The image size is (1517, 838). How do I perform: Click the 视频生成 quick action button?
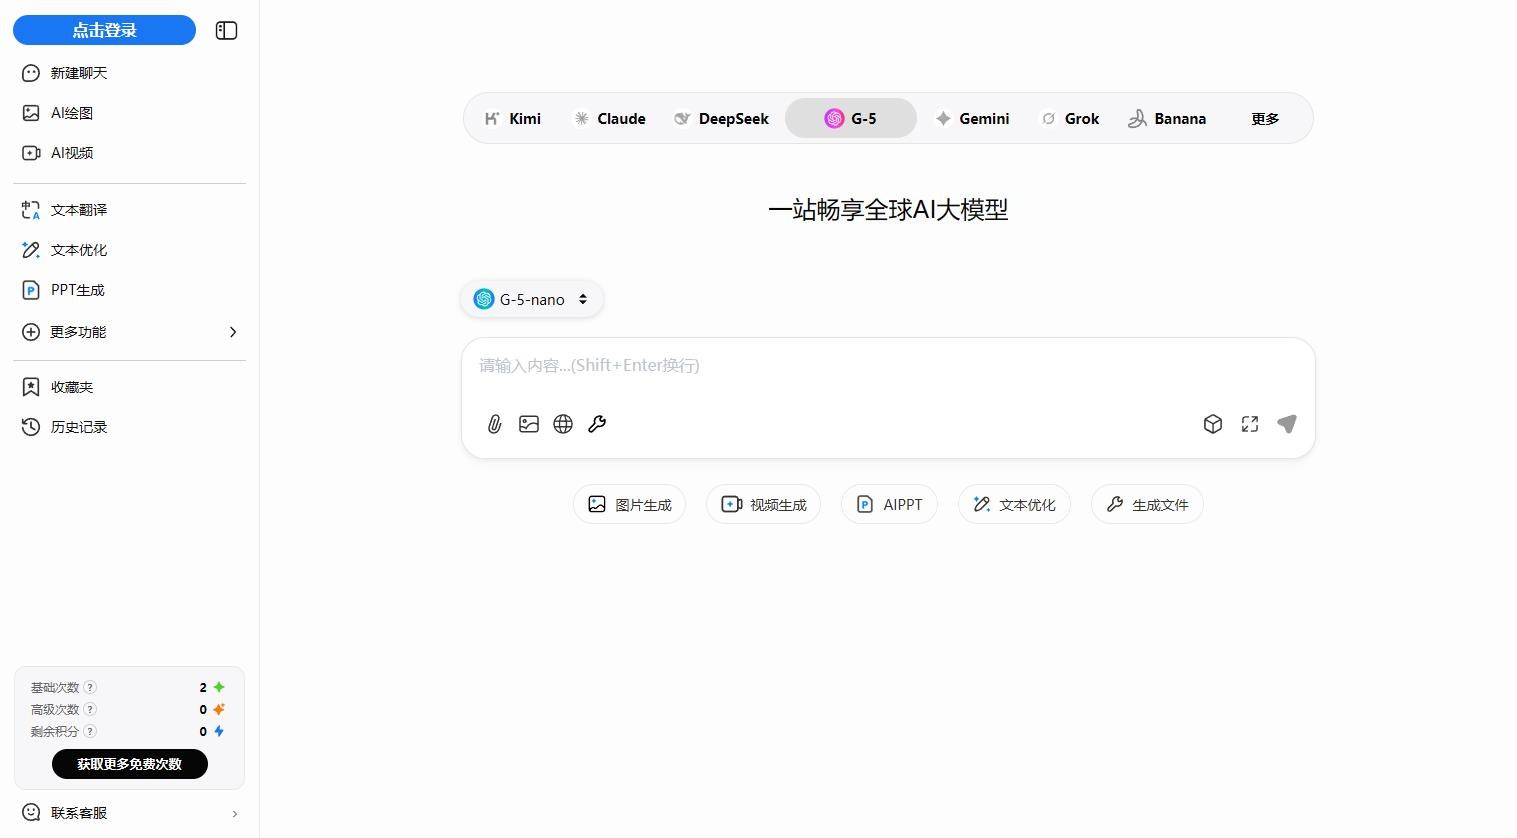(764, 504)
